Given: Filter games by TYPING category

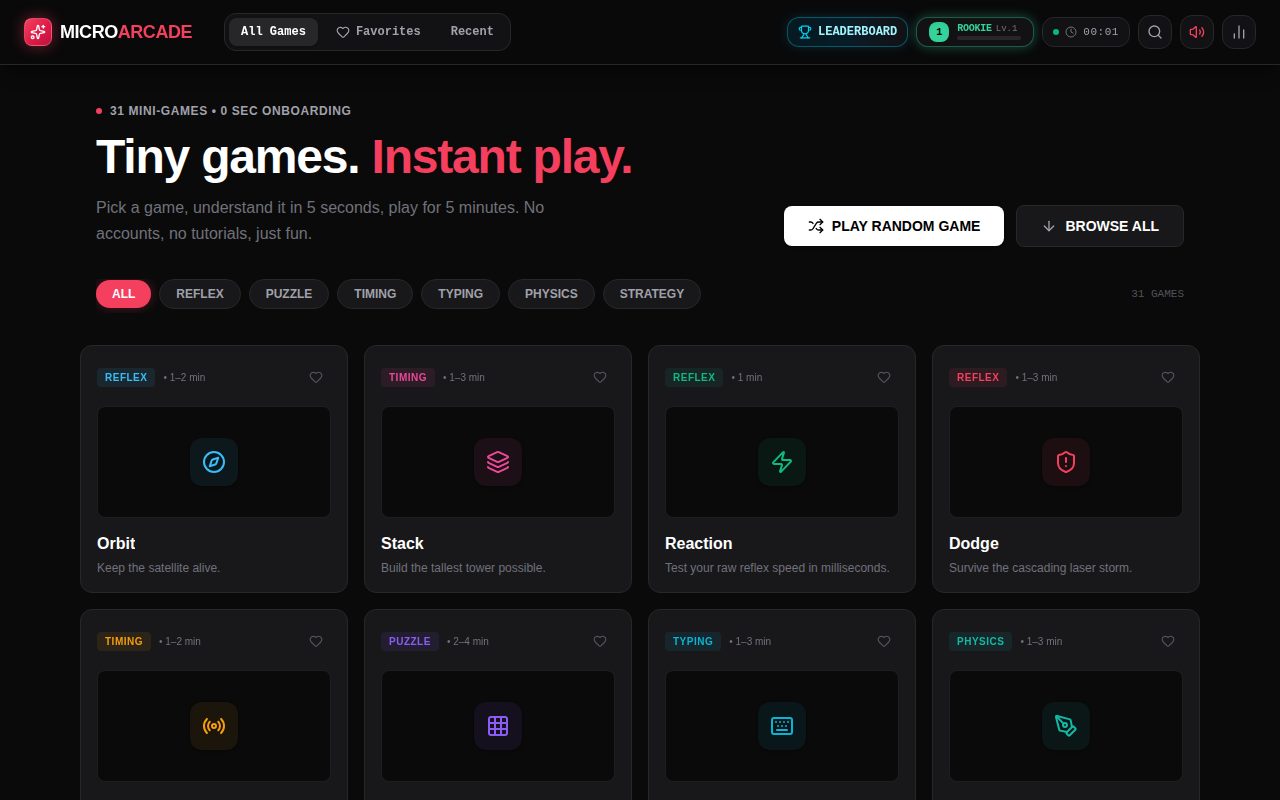Looking at the screenshot, I should 460,294.
